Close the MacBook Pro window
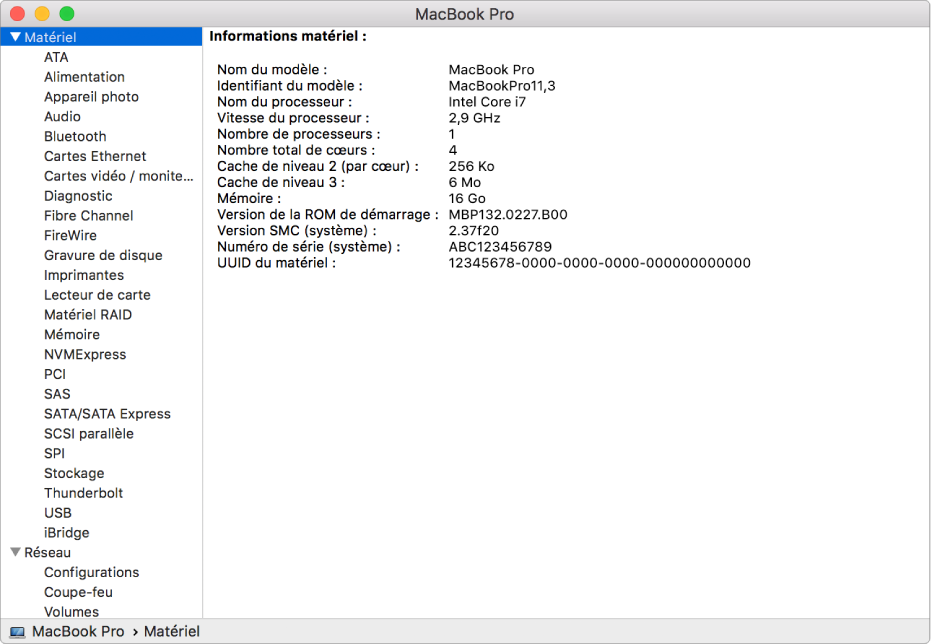 pyautogui.click(x=18, y=14)
